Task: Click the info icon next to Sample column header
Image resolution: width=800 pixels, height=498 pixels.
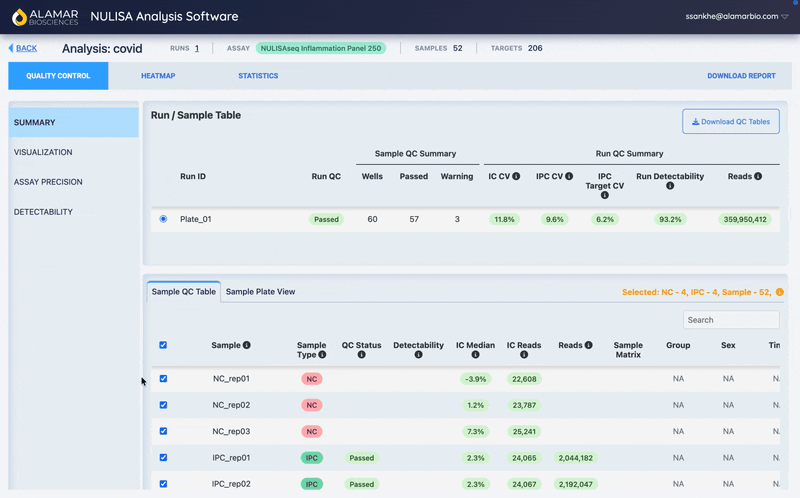Action: pos(247,345)
